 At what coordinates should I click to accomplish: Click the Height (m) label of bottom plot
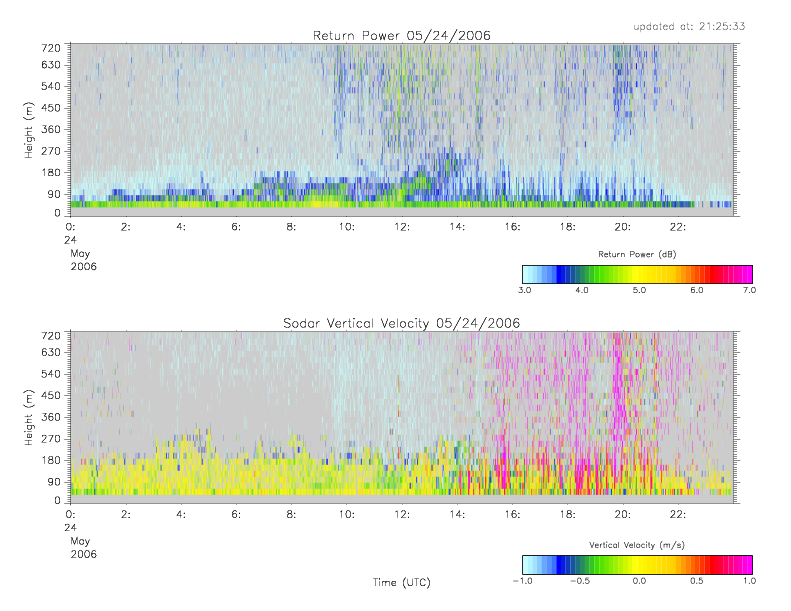[29, 417]
